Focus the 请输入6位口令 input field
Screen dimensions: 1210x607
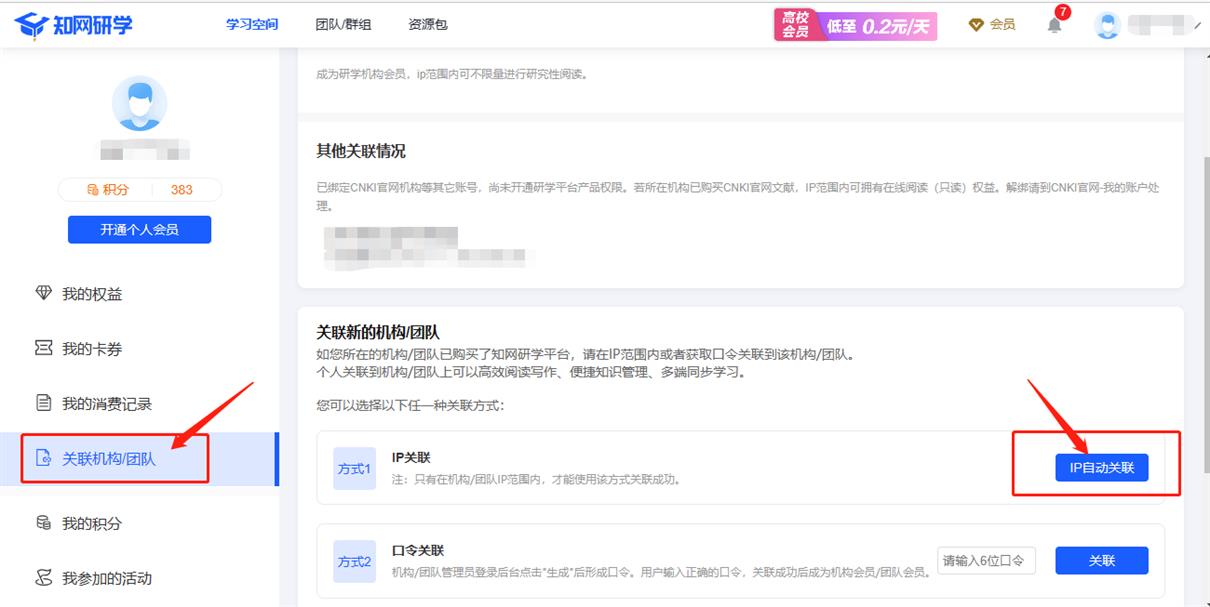coord(985,561)
